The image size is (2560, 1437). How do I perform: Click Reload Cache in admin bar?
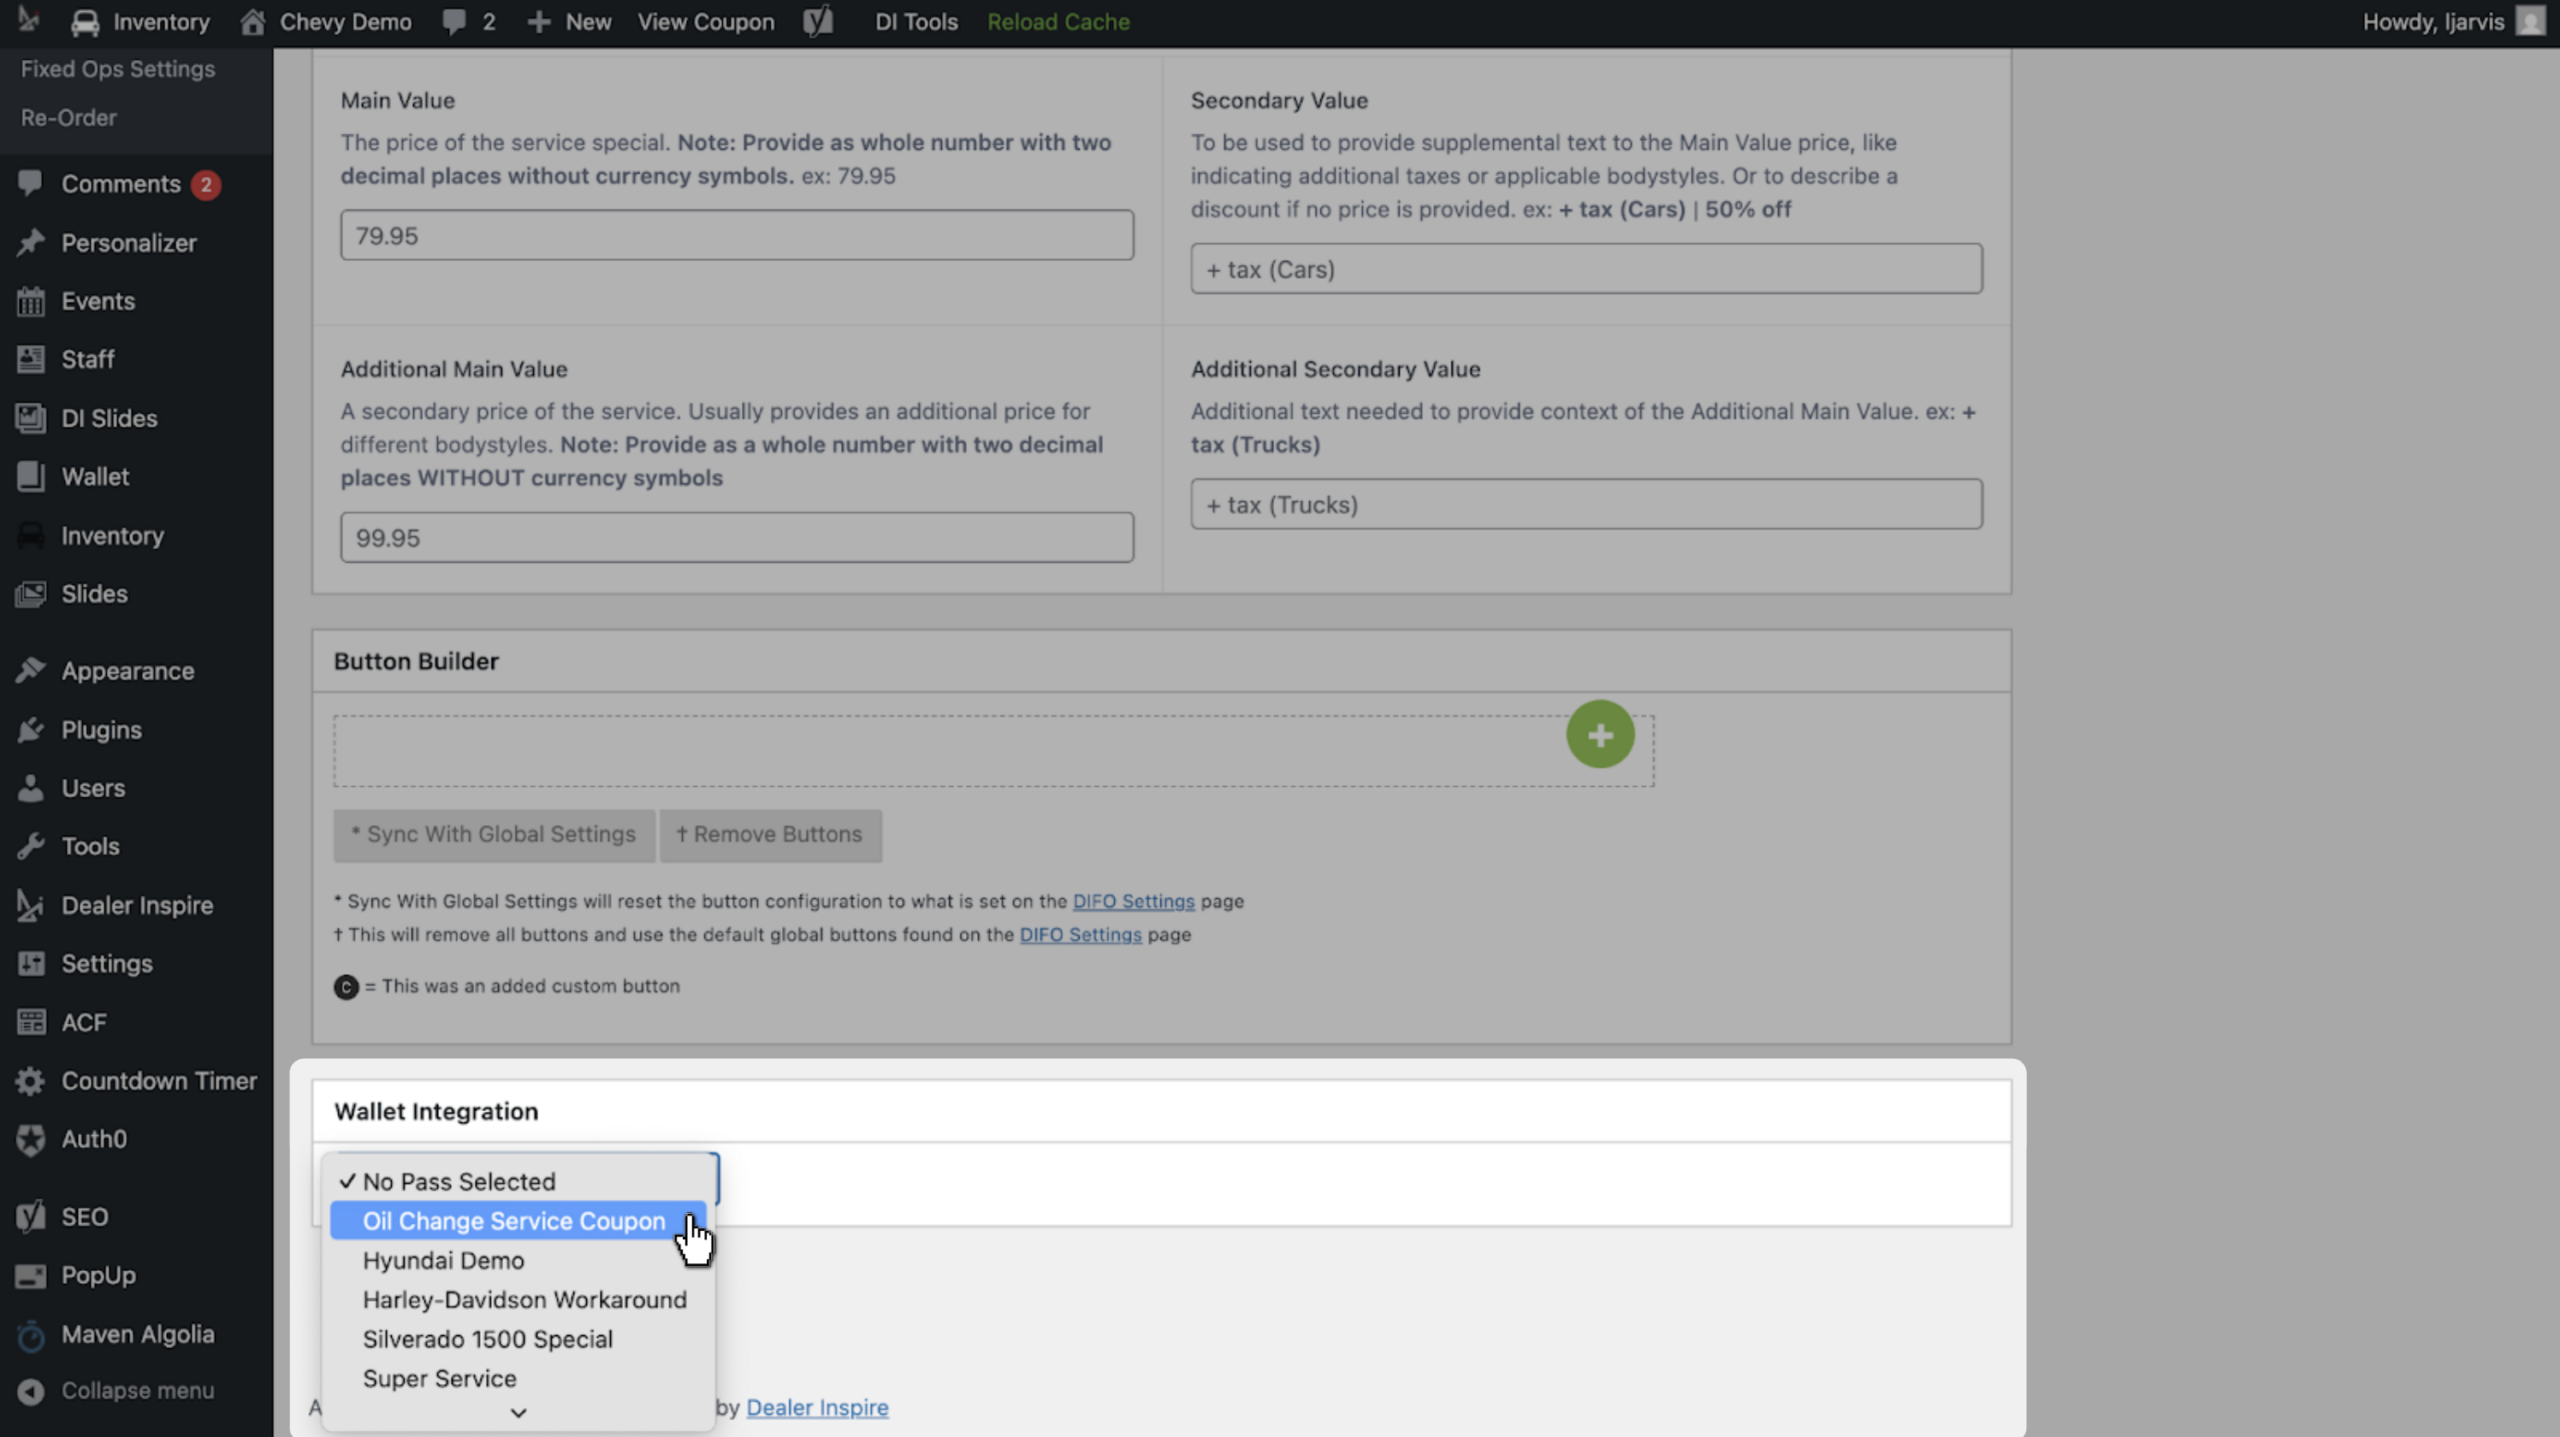1058,21
